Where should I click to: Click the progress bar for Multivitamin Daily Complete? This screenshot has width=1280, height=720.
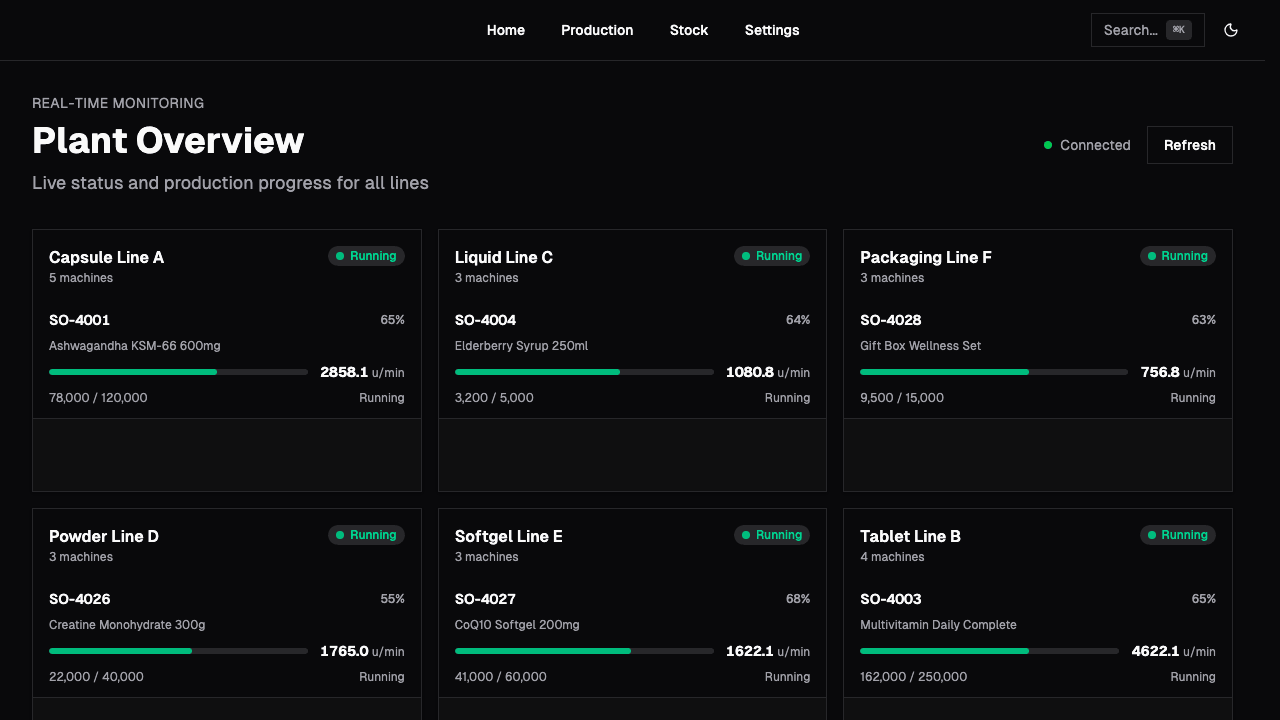point(989,651)
